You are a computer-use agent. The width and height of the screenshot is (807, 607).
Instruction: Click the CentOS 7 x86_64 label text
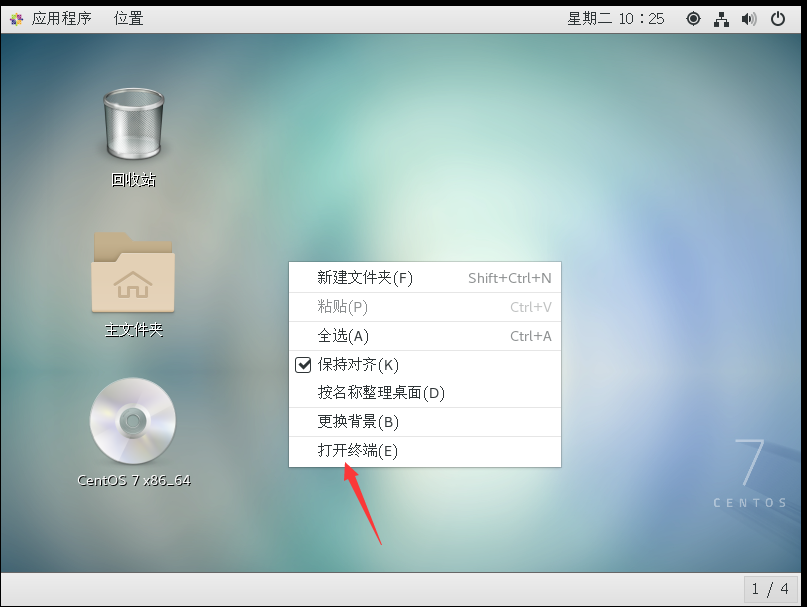[134, 480]
